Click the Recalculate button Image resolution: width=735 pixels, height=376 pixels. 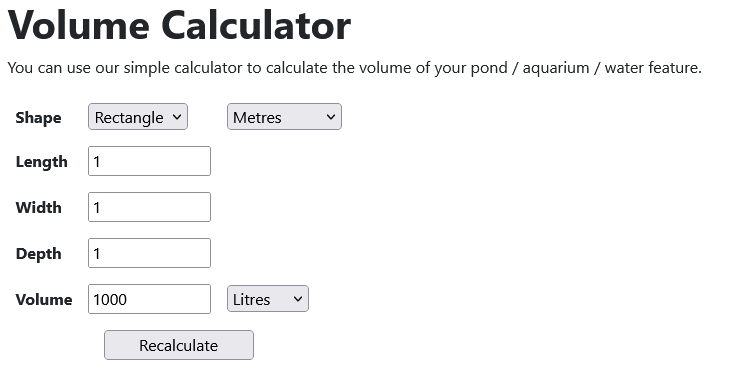[x=179, y=345]
